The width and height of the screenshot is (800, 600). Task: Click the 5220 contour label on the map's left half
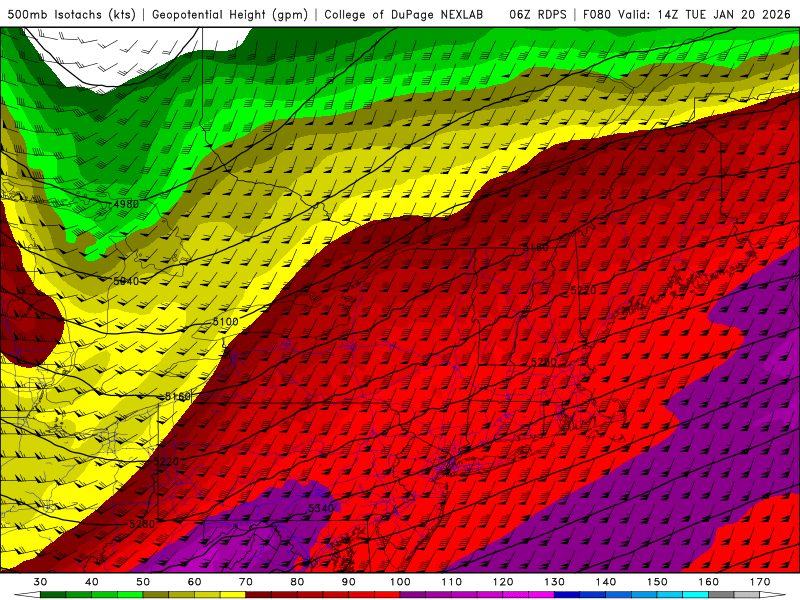tap(166, 461)
